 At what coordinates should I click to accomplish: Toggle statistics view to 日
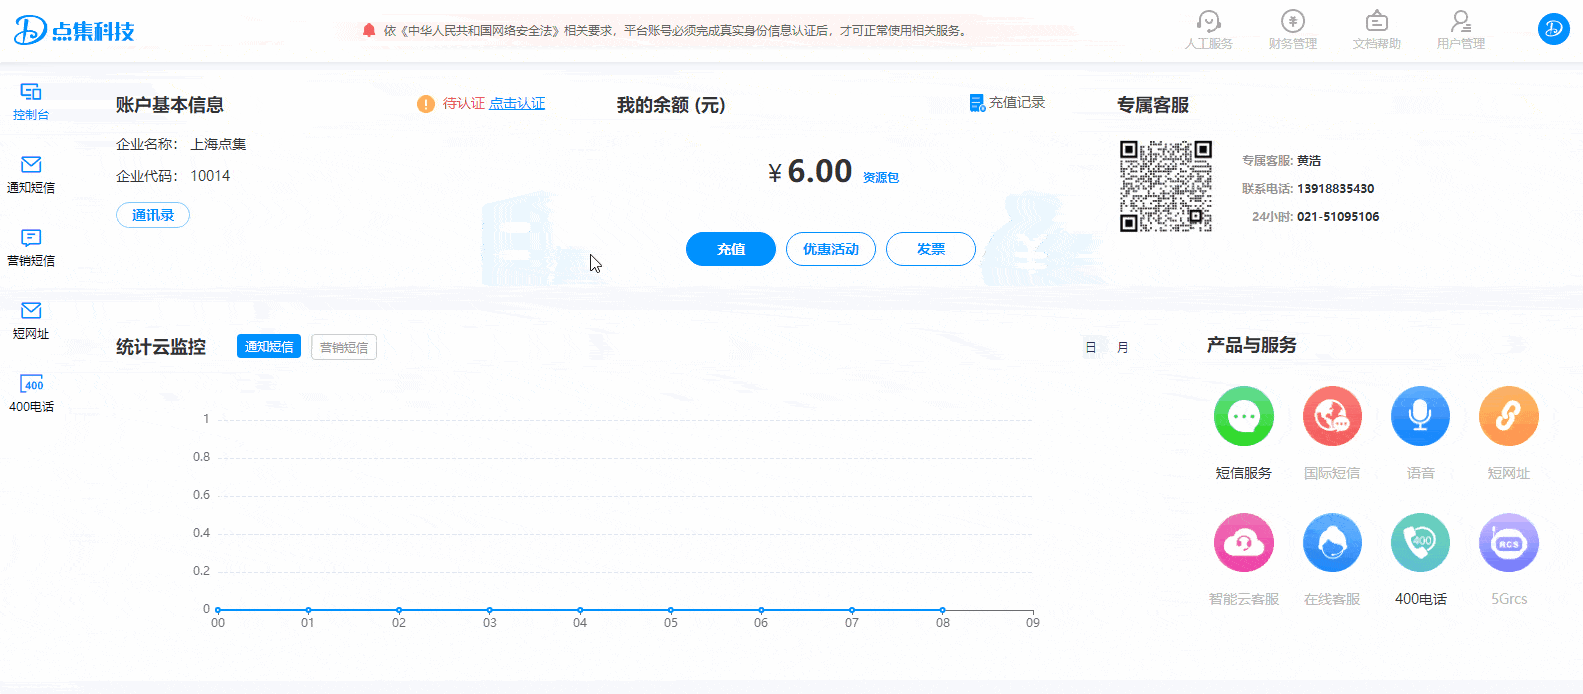pos(1091,348)
